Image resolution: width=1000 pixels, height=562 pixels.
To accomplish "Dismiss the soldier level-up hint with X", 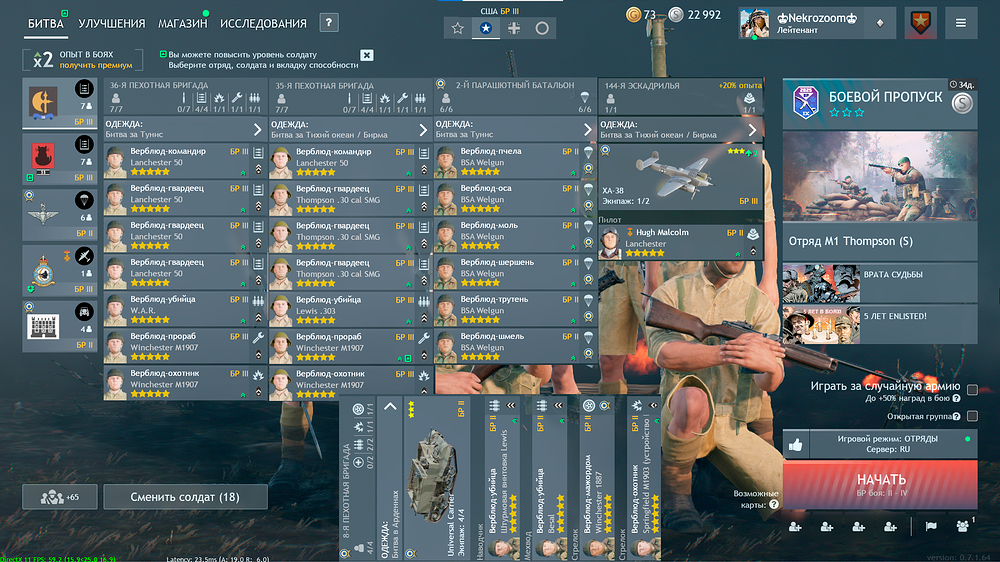I will (x=367, y=55).
